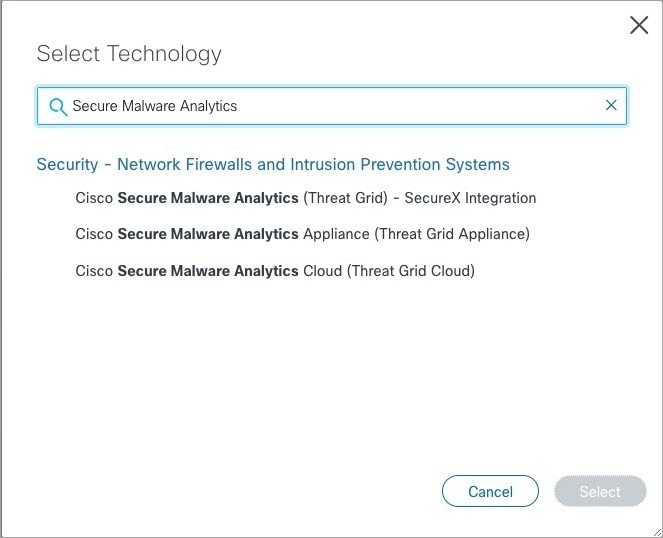
Task: Click the greyed-out Select button
Action: click(600, 491)
